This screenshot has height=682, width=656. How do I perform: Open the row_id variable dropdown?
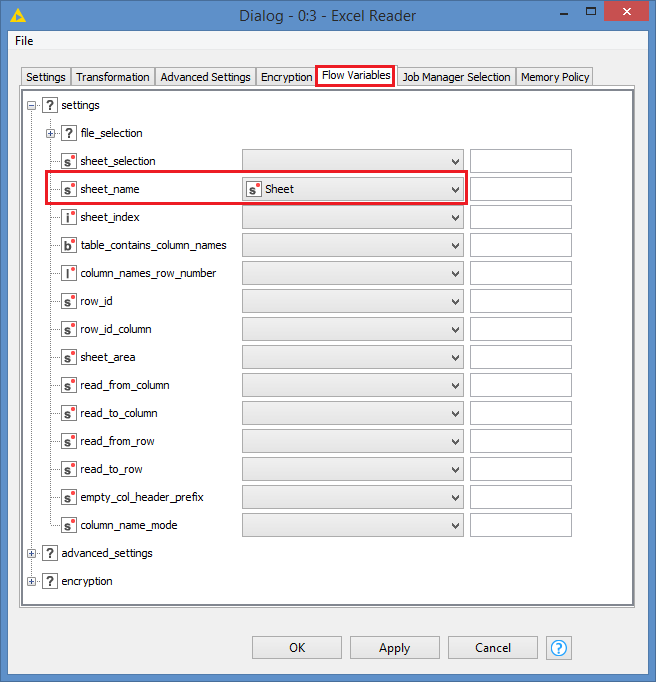pyautogui.click(x=353, y=301)
